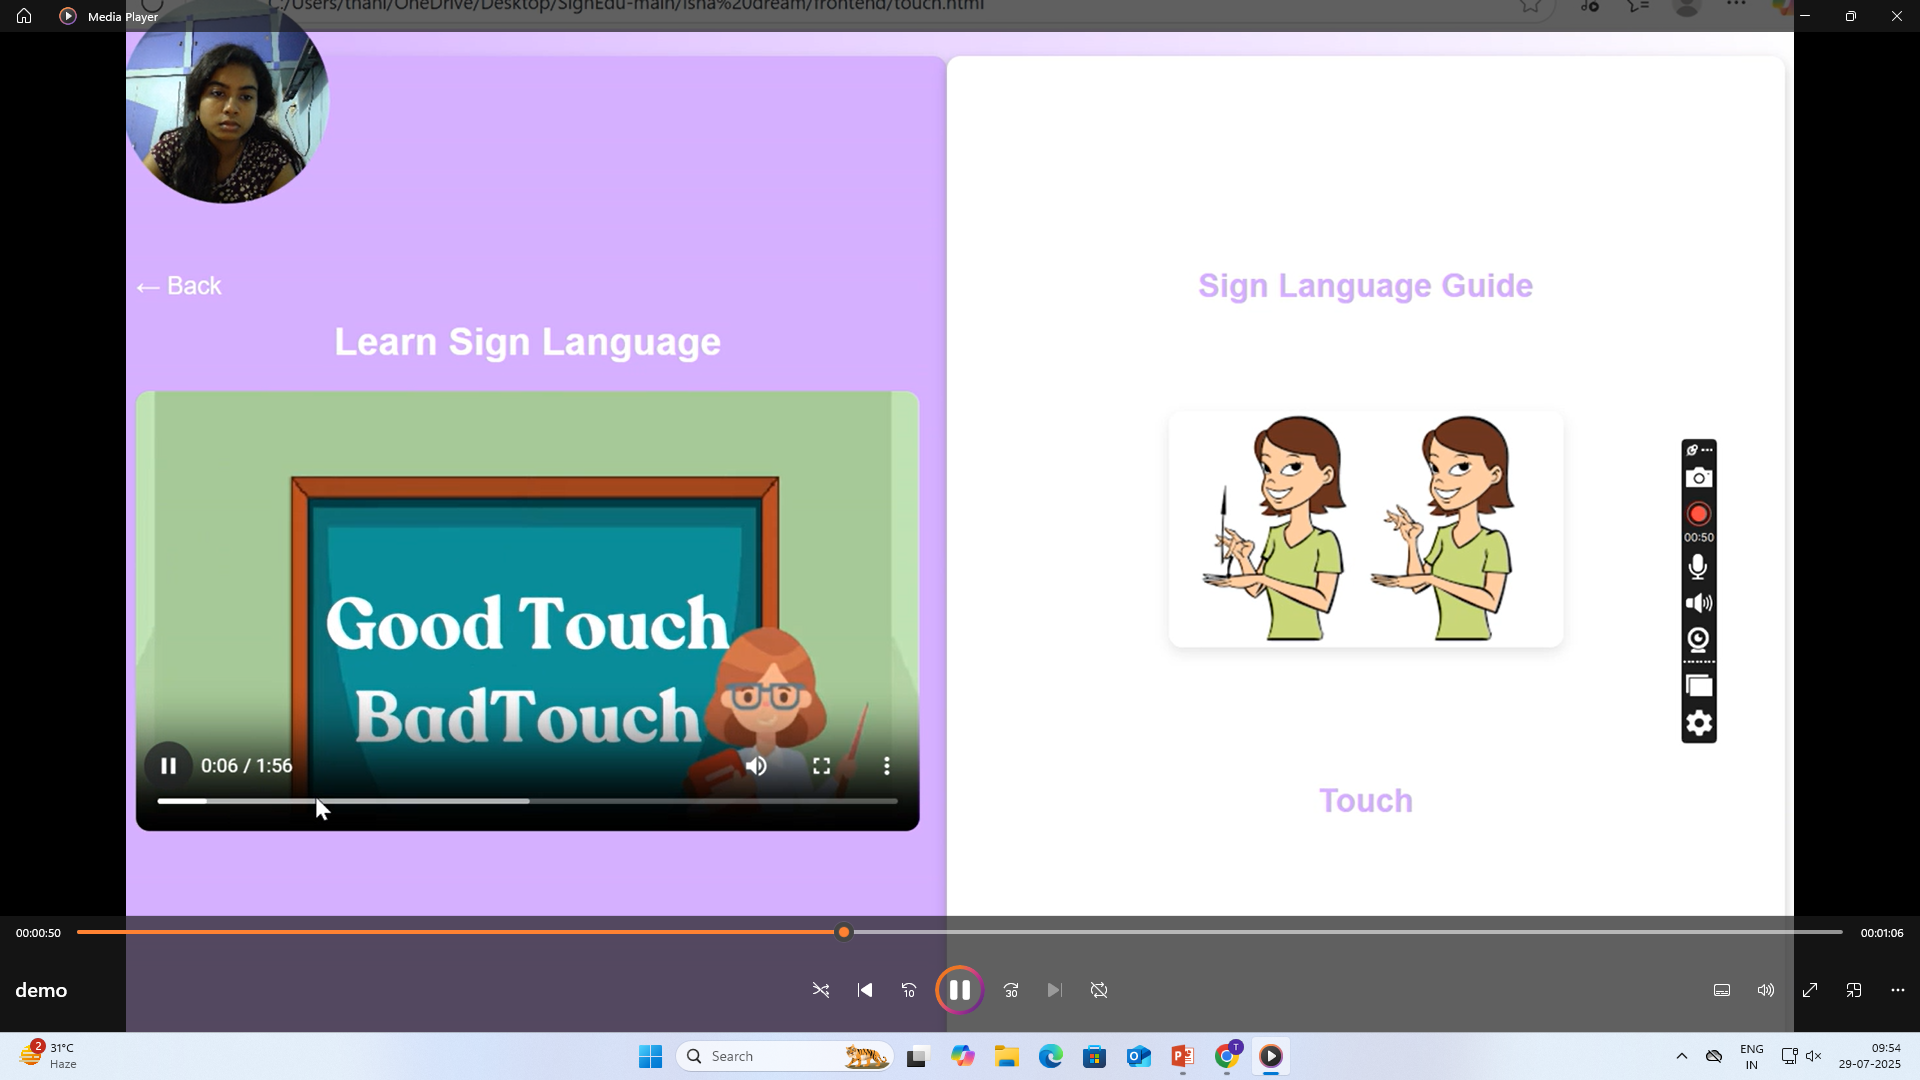Click the recorder's camera screenshot icon
The image size is (1920, 1080).
1698,478
